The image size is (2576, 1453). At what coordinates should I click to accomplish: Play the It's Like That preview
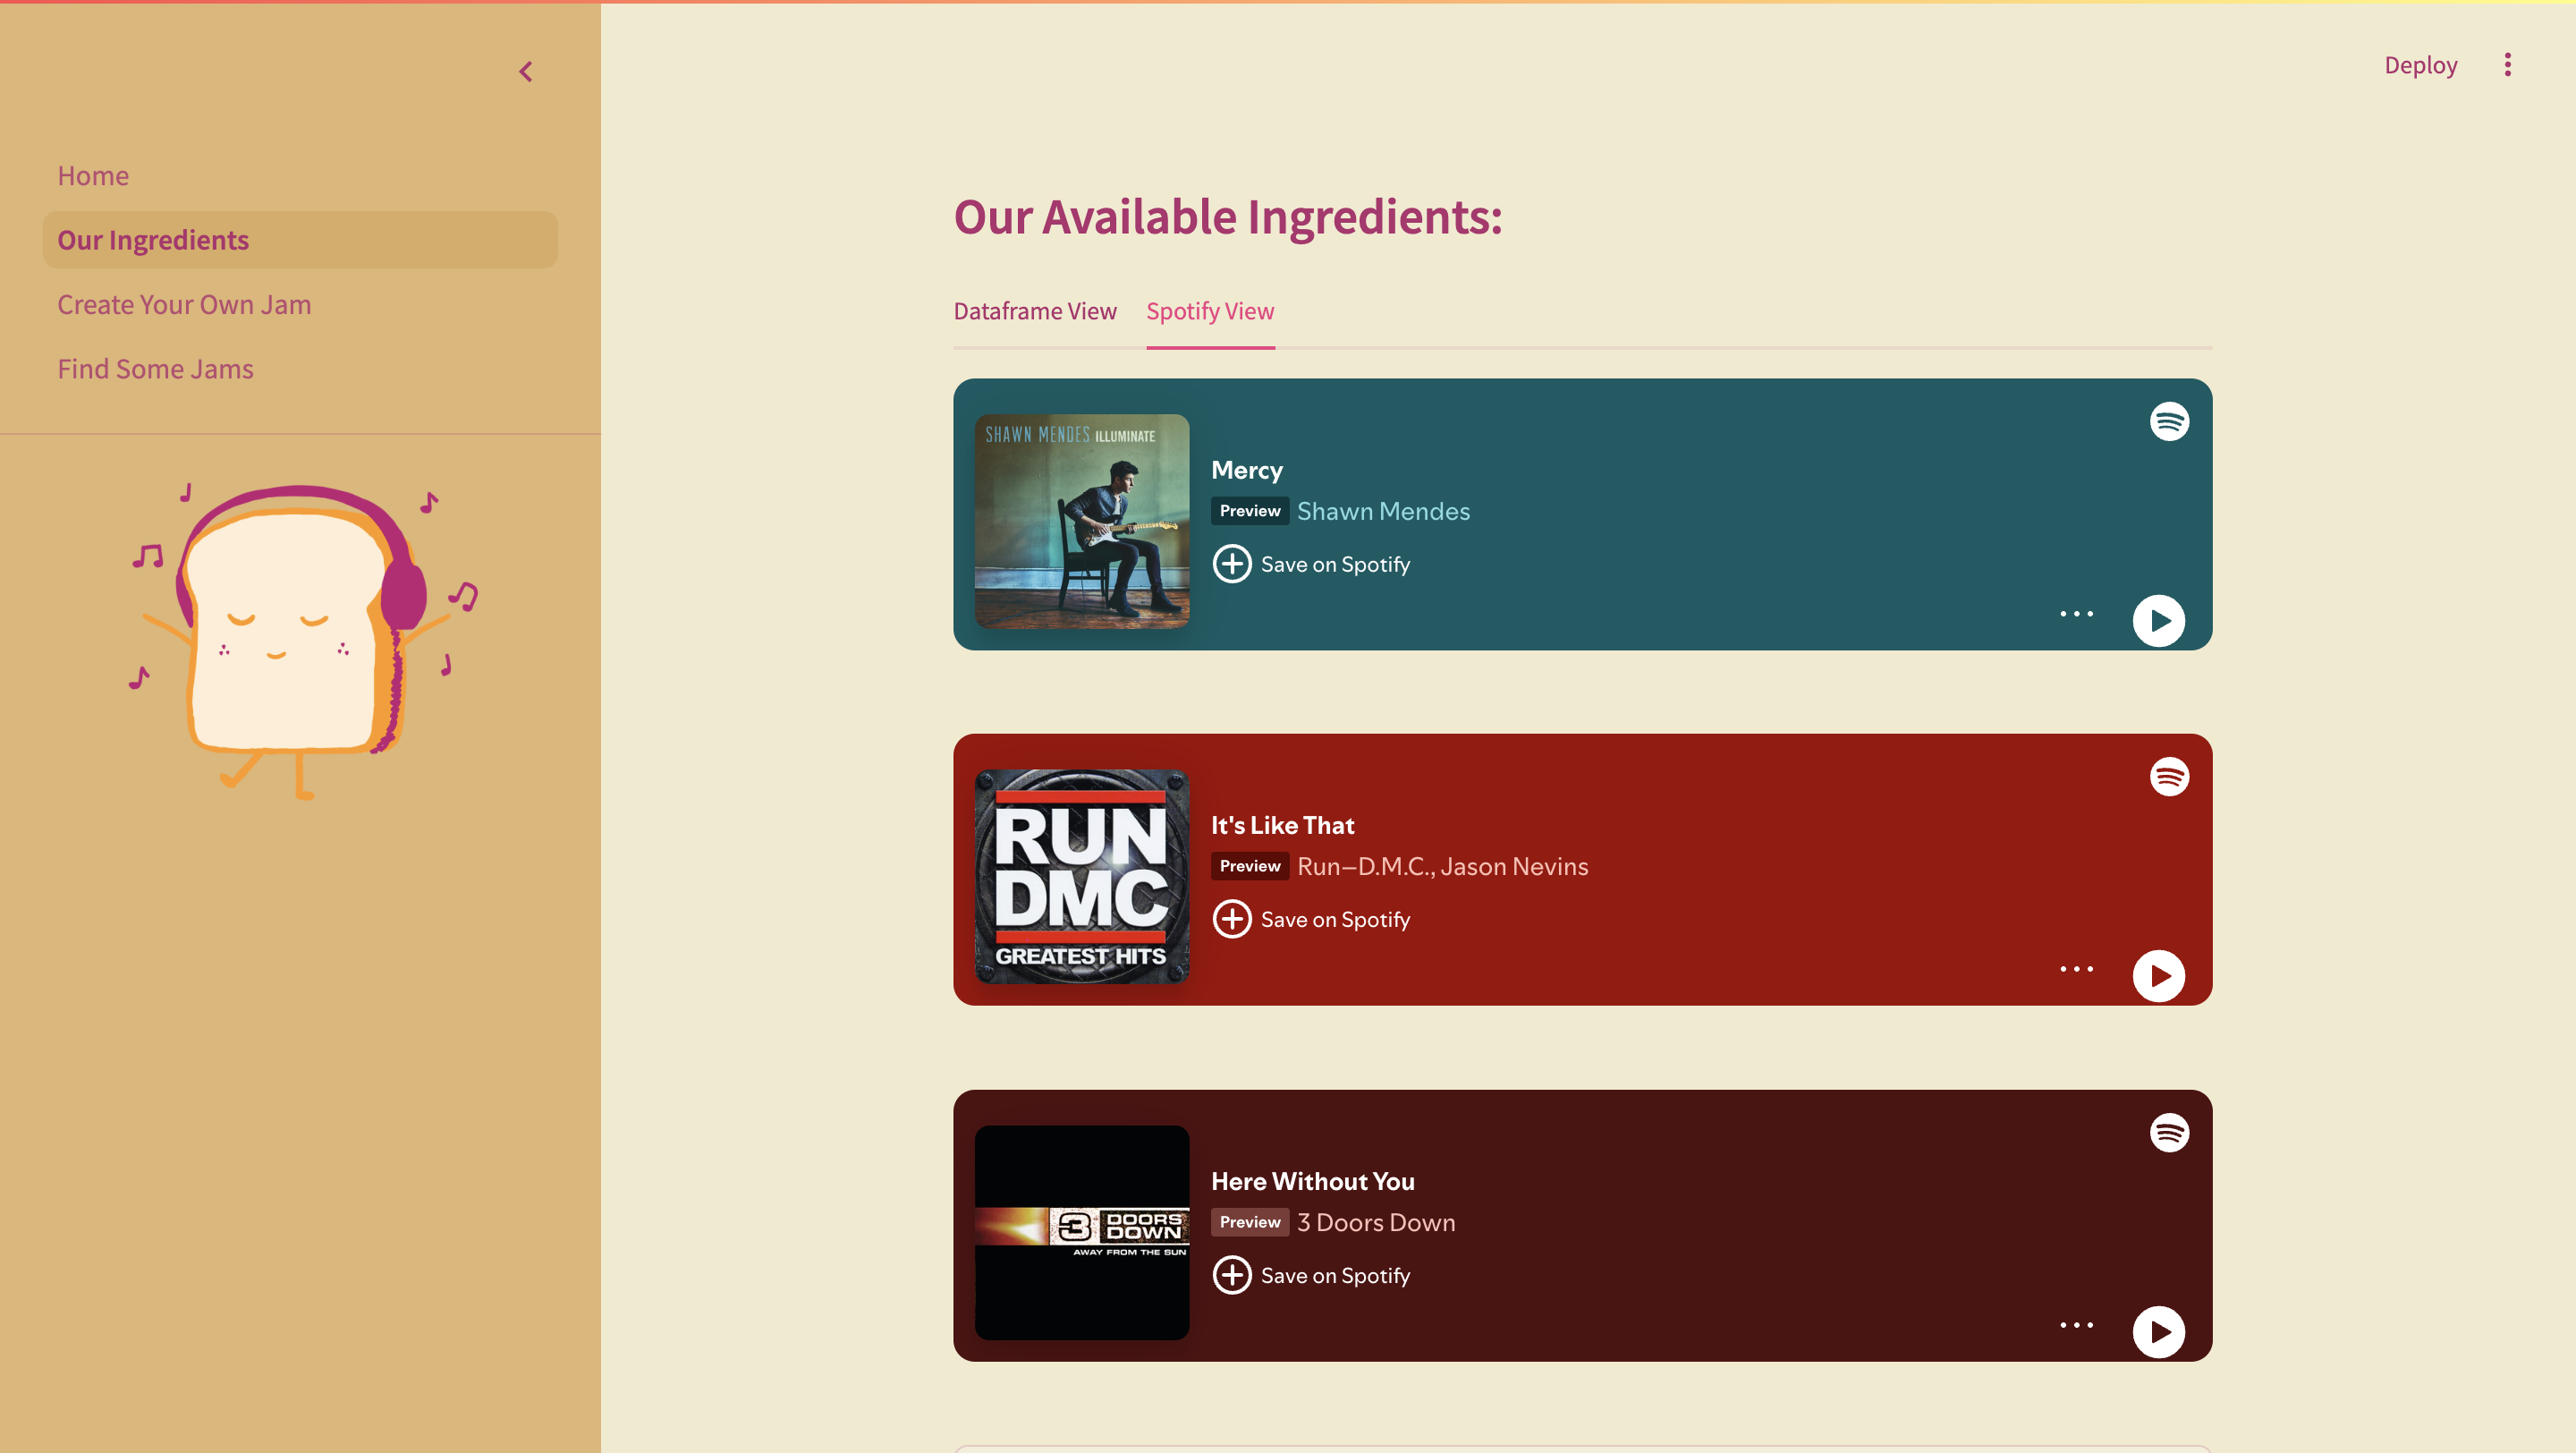pos(2158,976)
